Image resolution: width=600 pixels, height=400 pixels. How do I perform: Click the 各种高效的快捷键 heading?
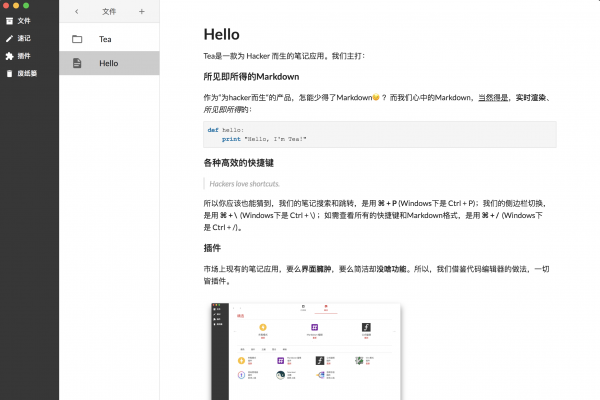point(240,162)
